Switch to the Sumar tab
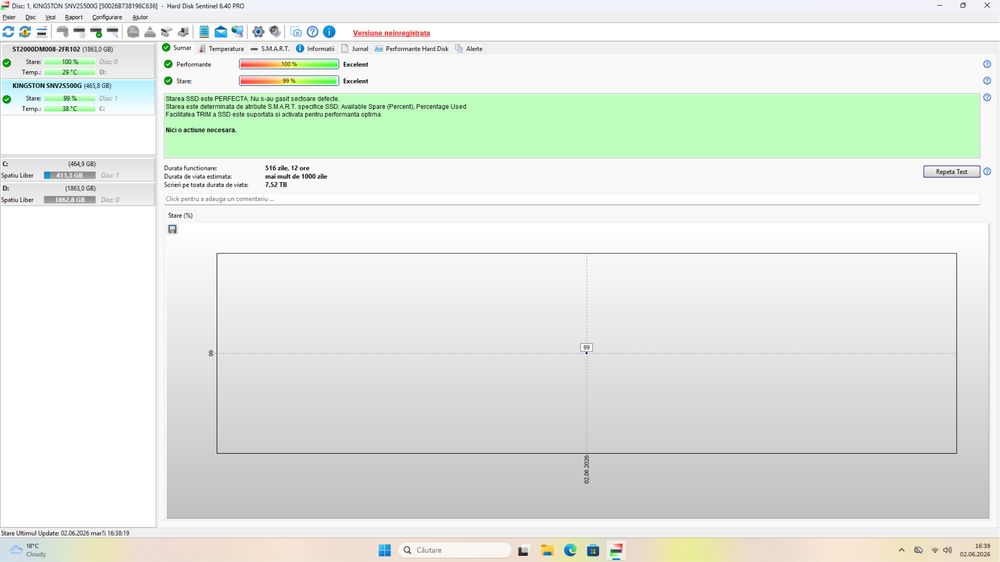Viewport: 1000px width, 562px height. (177, 48)
